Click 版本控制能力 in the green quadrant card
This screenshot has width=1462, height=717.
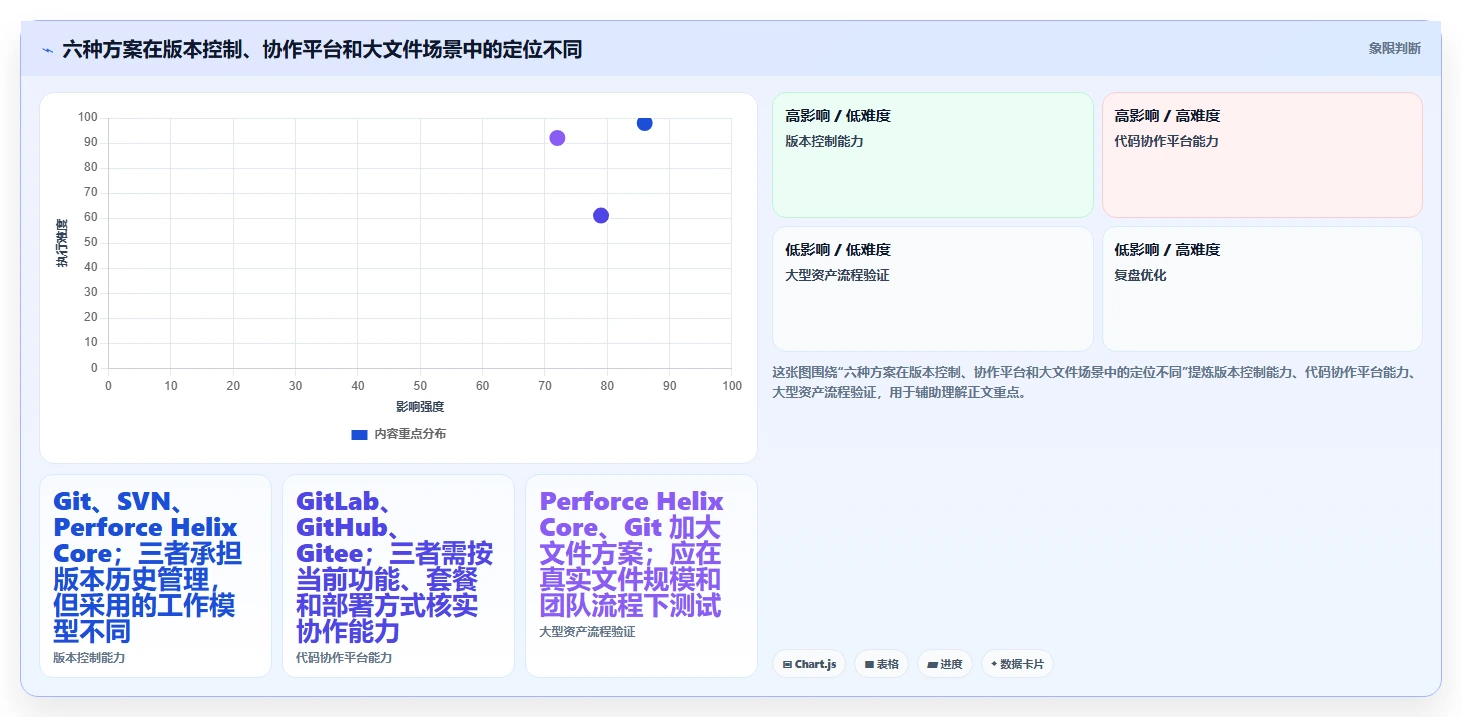point(824,141)
